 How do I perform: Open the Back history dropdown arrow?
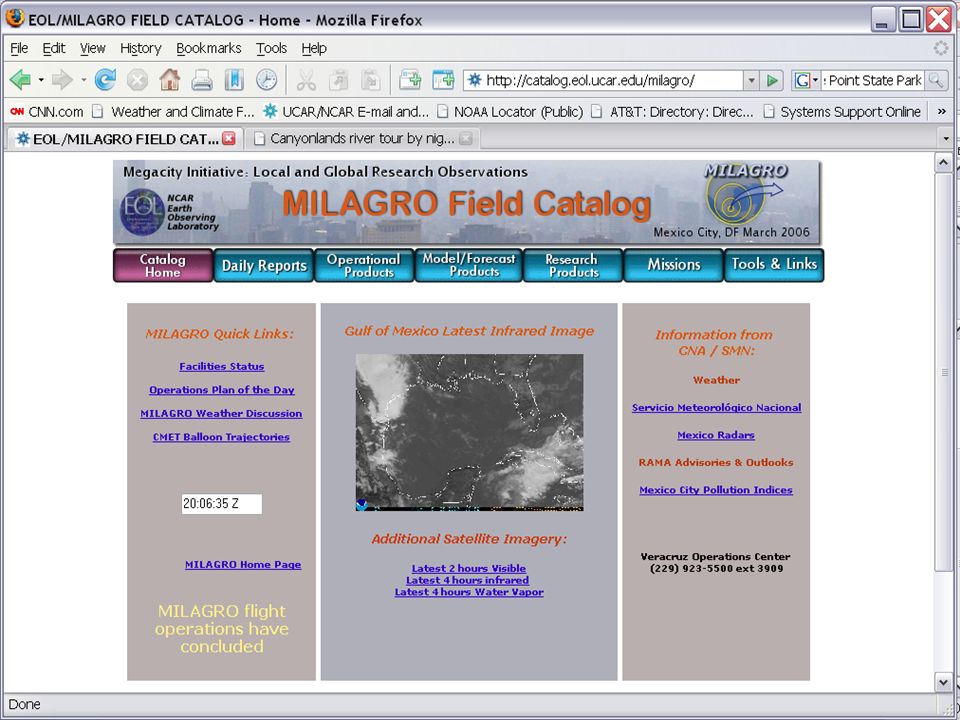coord(41,80)
